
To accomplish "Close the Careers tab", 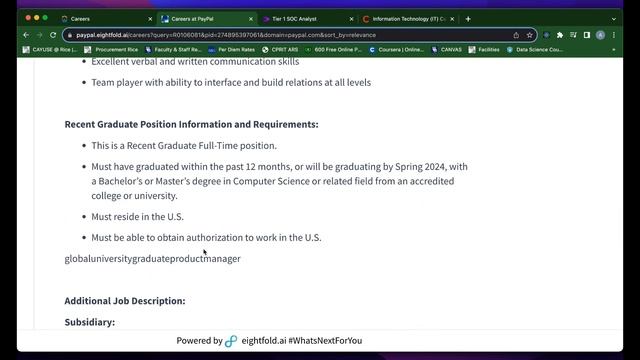I will coord(150,19).
